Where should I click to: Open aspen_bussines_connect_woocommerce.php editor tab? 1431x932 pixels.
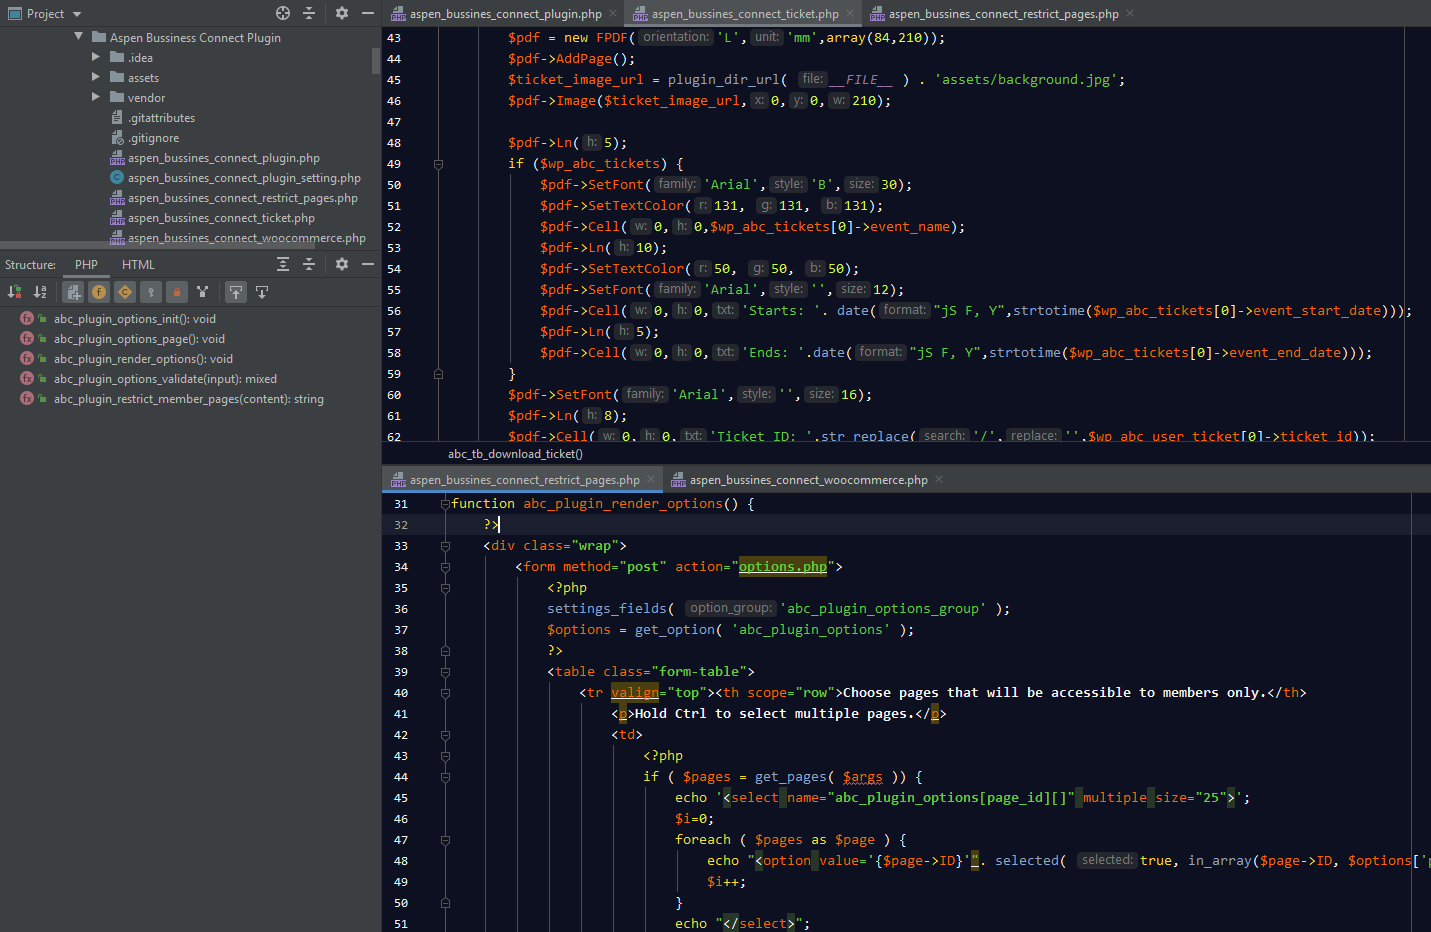pyautogui.click(x=808, y=480)
